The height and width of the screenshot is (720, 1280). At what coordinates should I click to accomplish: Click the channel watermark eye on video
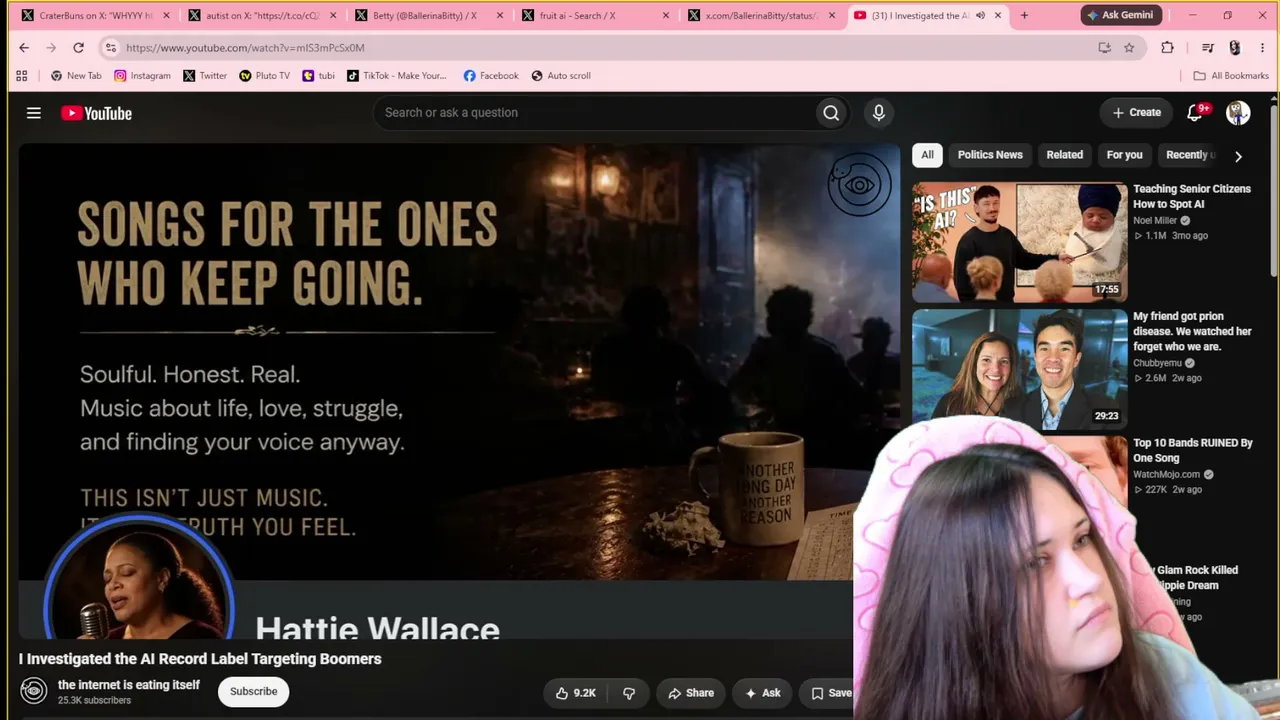pyautogui.click(x=859, y=185)
